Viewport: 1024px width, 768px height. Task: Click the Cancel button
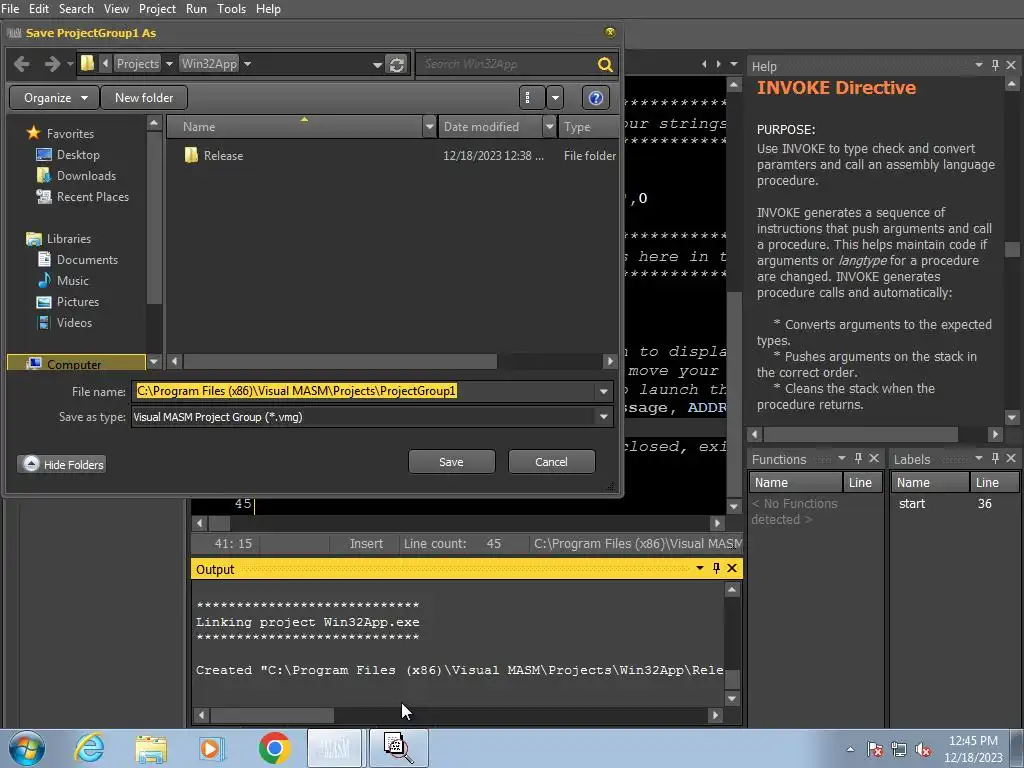[x=551, y=462]
